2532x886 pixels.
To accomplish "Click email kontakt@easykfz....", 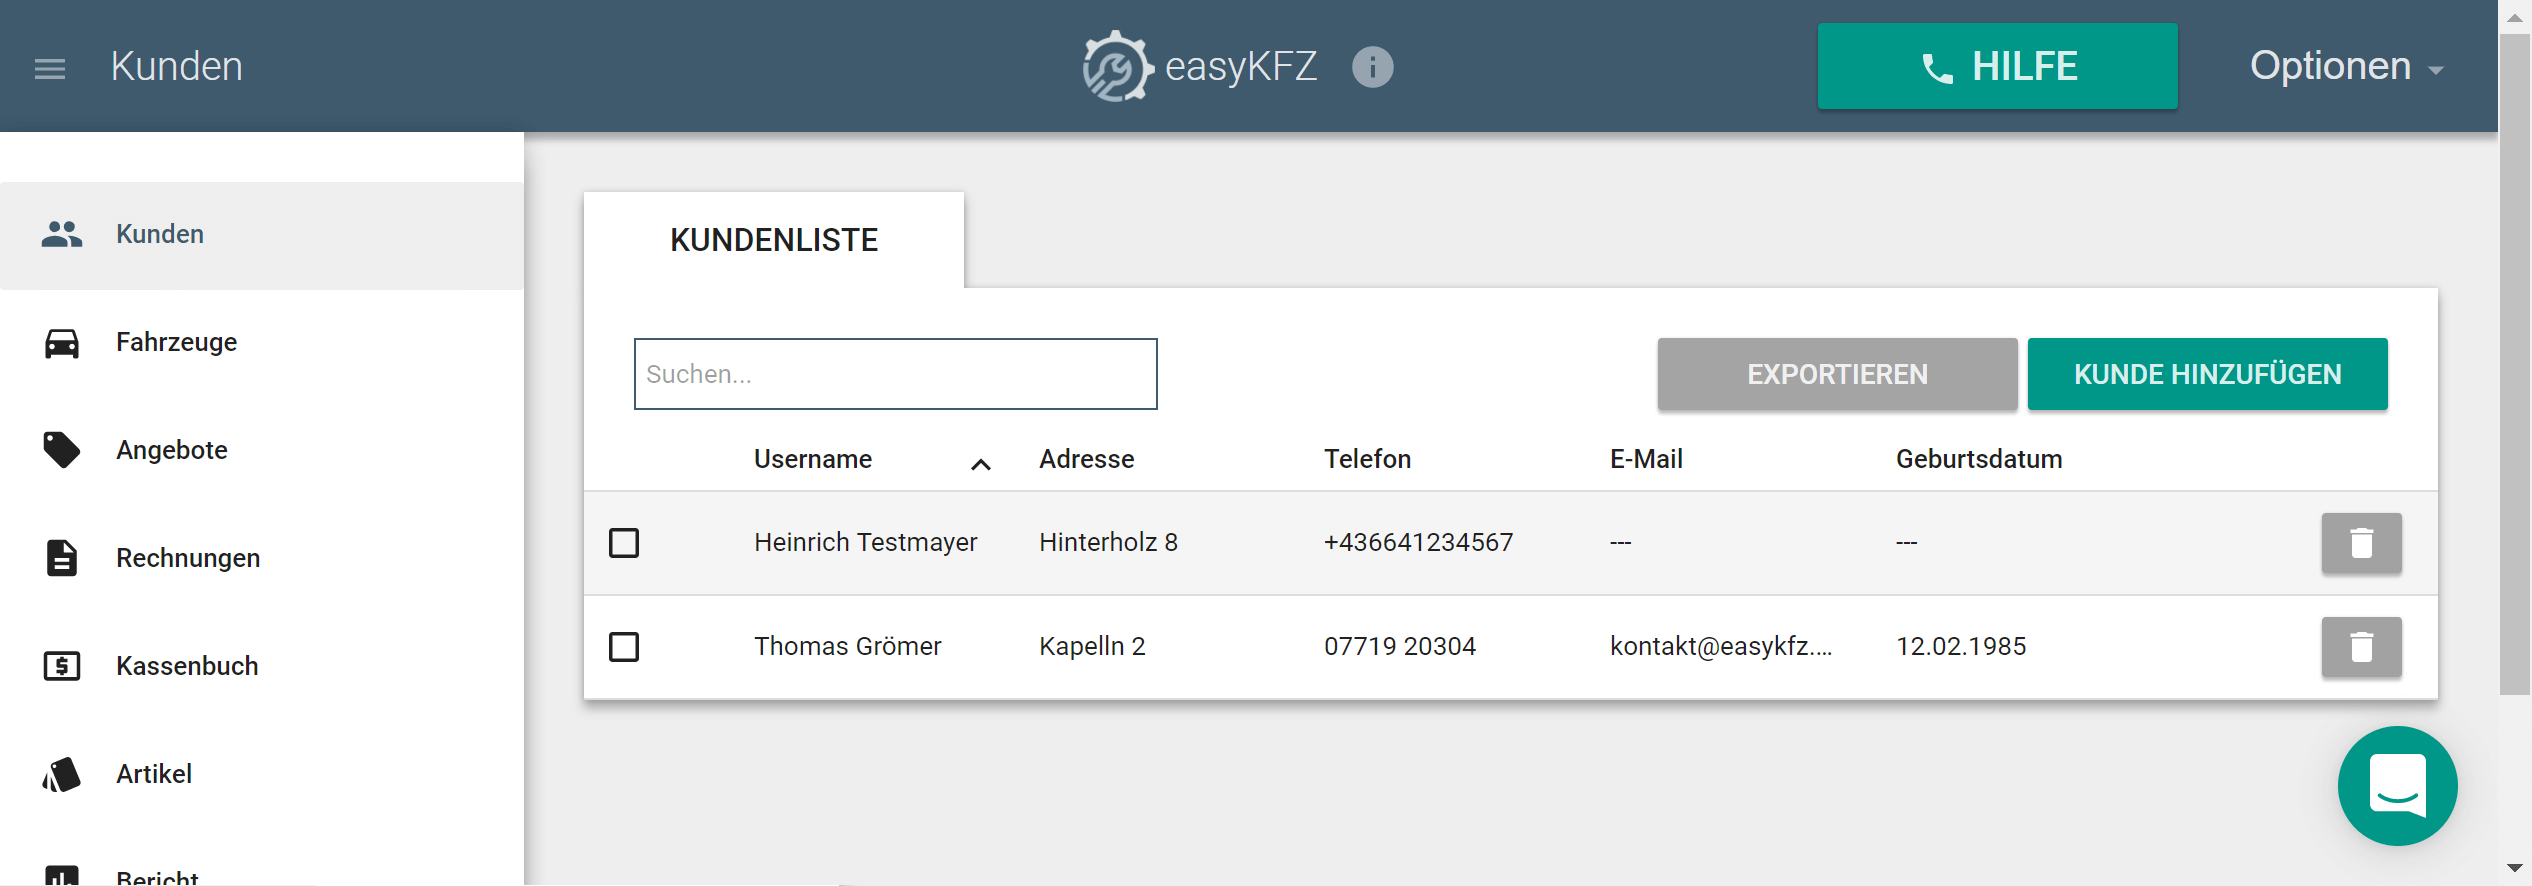I will (x=1721, y=646).
